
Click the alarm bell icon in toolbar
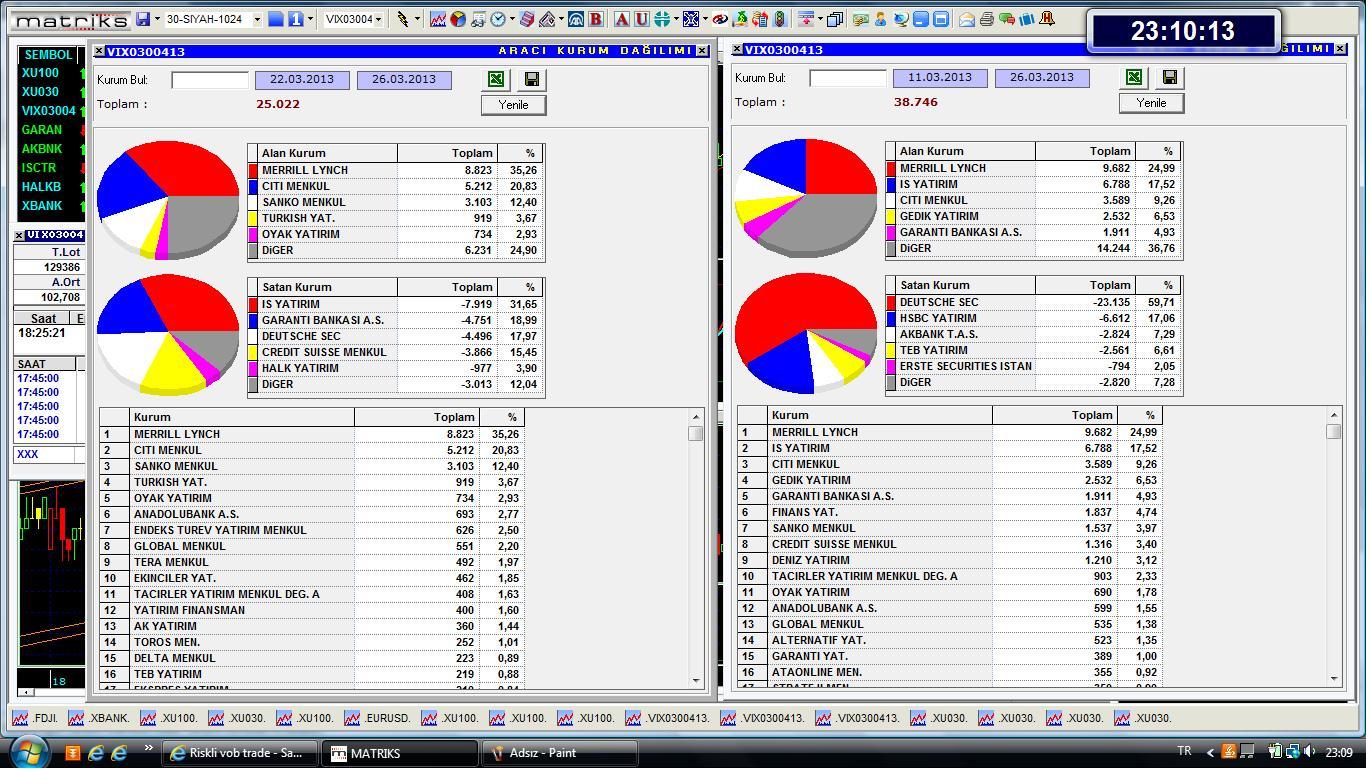coord(1047,19)
